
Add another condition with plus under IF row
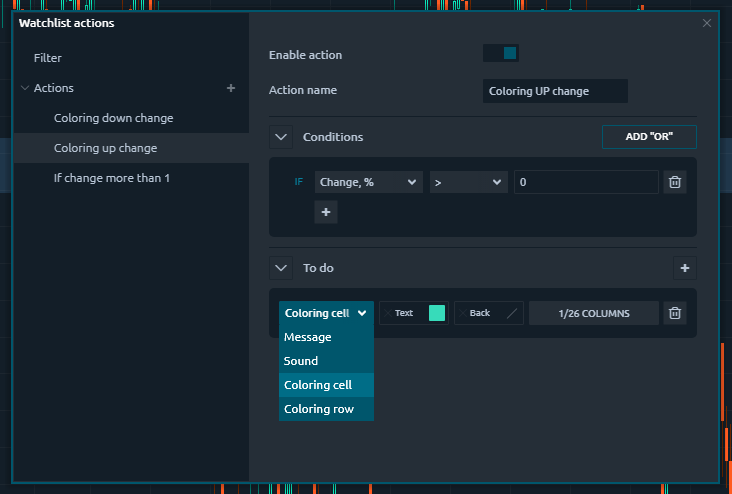326,212
